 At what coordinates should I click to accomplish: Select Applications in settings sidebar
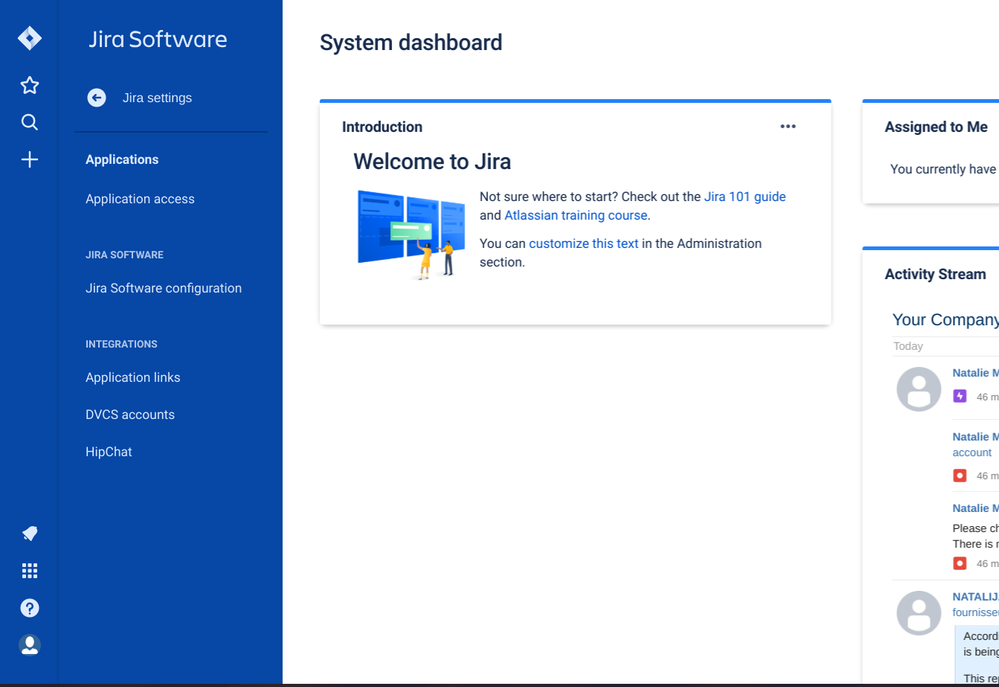pyautogui.click(x=122, y=159)
